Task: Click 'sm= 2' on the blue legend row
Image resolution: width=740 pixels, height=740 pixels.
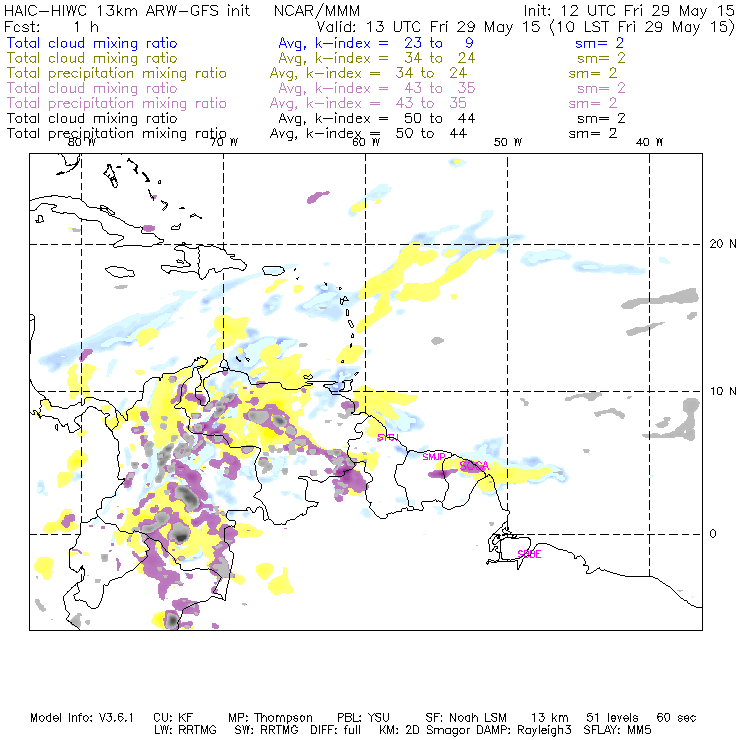Action: [x=599, y=43]
